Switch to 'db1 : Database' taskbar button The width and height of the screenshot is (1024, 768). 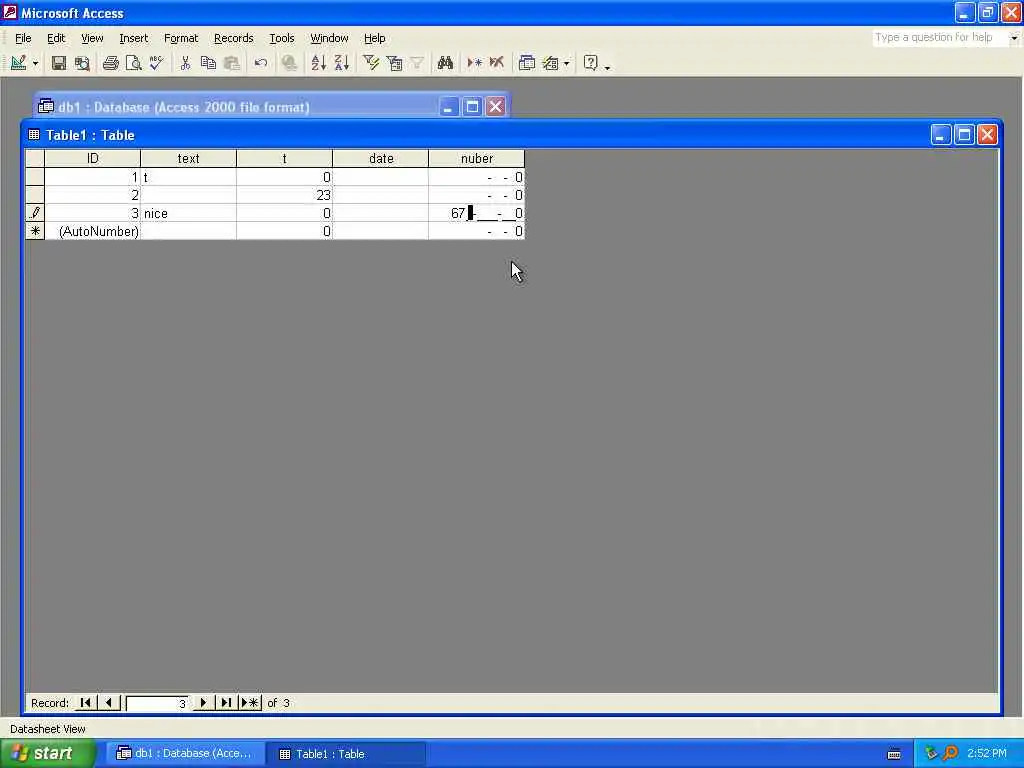(x=185, y=754)
